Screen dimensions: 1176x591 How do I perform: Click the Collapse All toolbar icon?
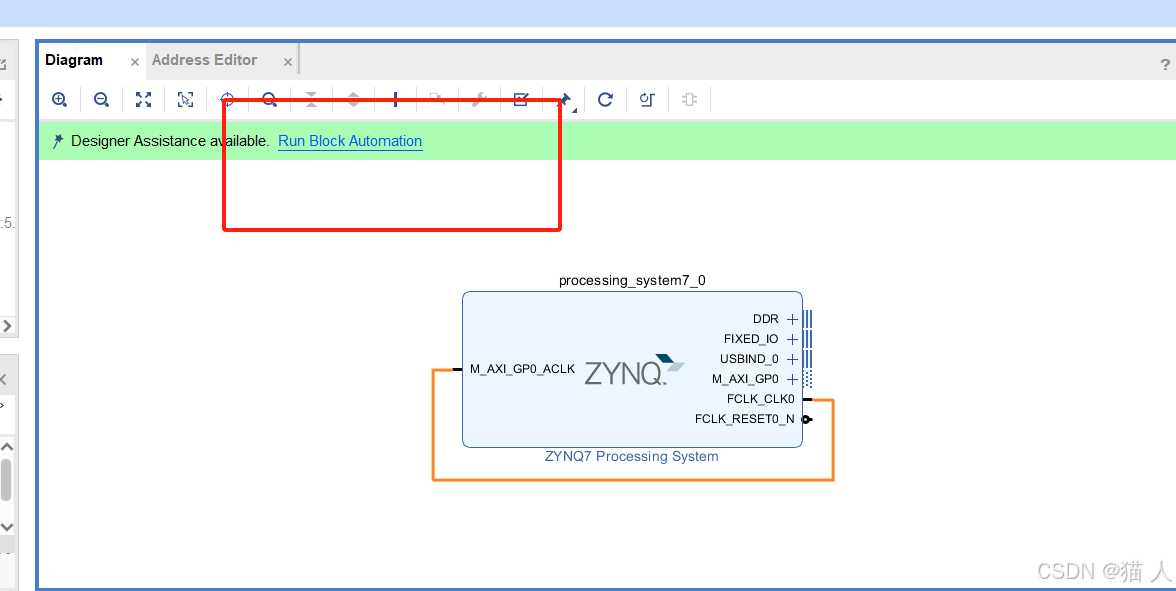point(311,99)
